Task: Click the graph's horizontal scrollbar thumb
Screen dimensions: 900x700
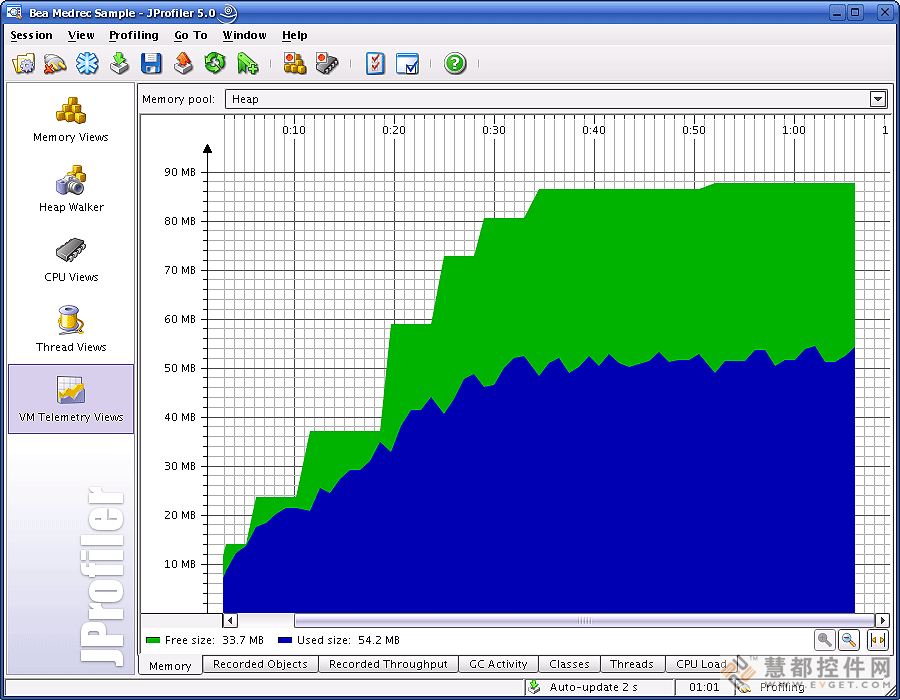Action: click(x=584, y=620)
